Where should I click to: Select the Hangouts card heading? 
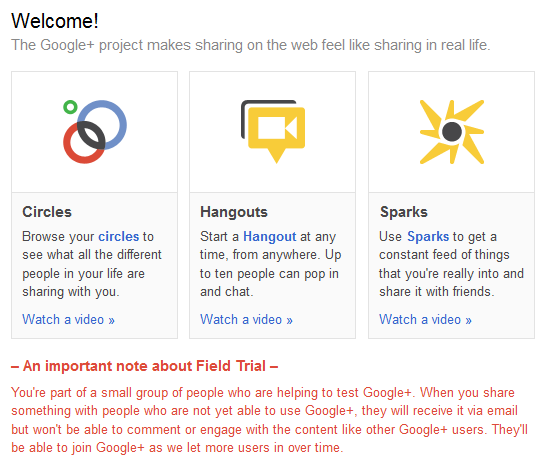click(x=234, y=213)
